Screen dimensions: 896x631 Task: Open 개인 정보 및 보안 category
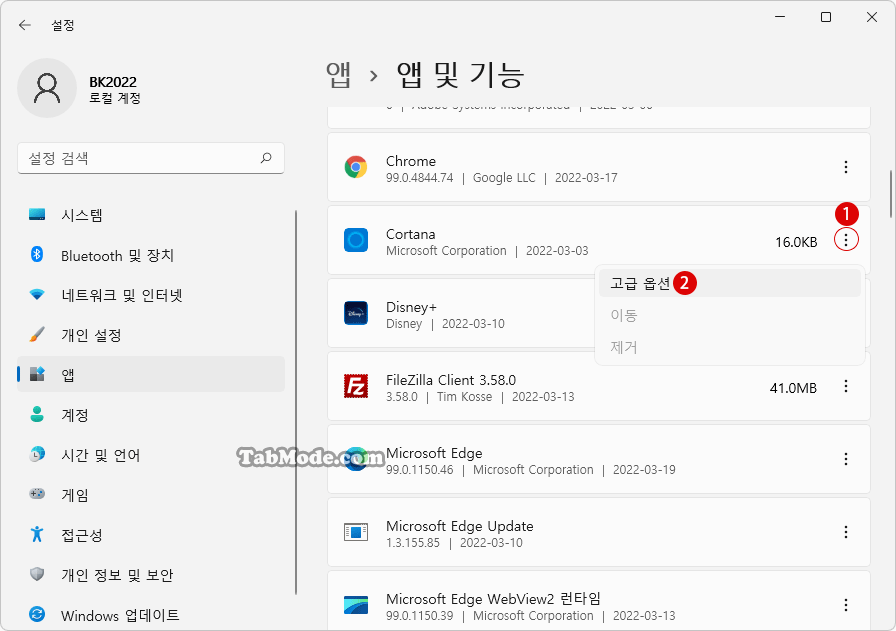click(151, 575)
